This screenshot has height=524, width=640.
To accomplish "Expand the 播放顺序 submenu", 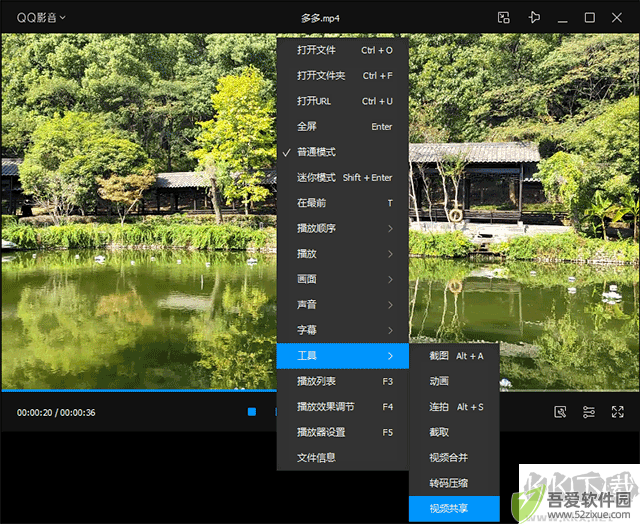I will (x=343, y=228).
